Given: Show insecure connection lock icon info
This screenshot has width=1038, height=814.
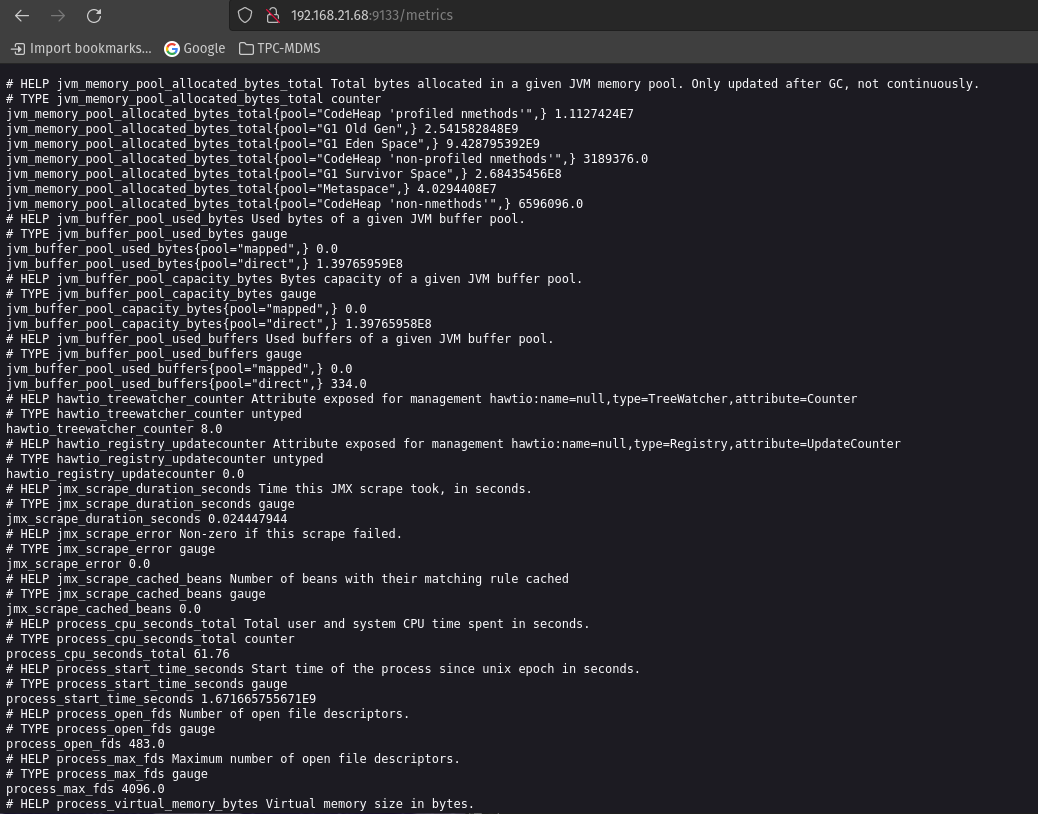Looking at the screenshot, I should pyautogui.click(x=273, y=15).
